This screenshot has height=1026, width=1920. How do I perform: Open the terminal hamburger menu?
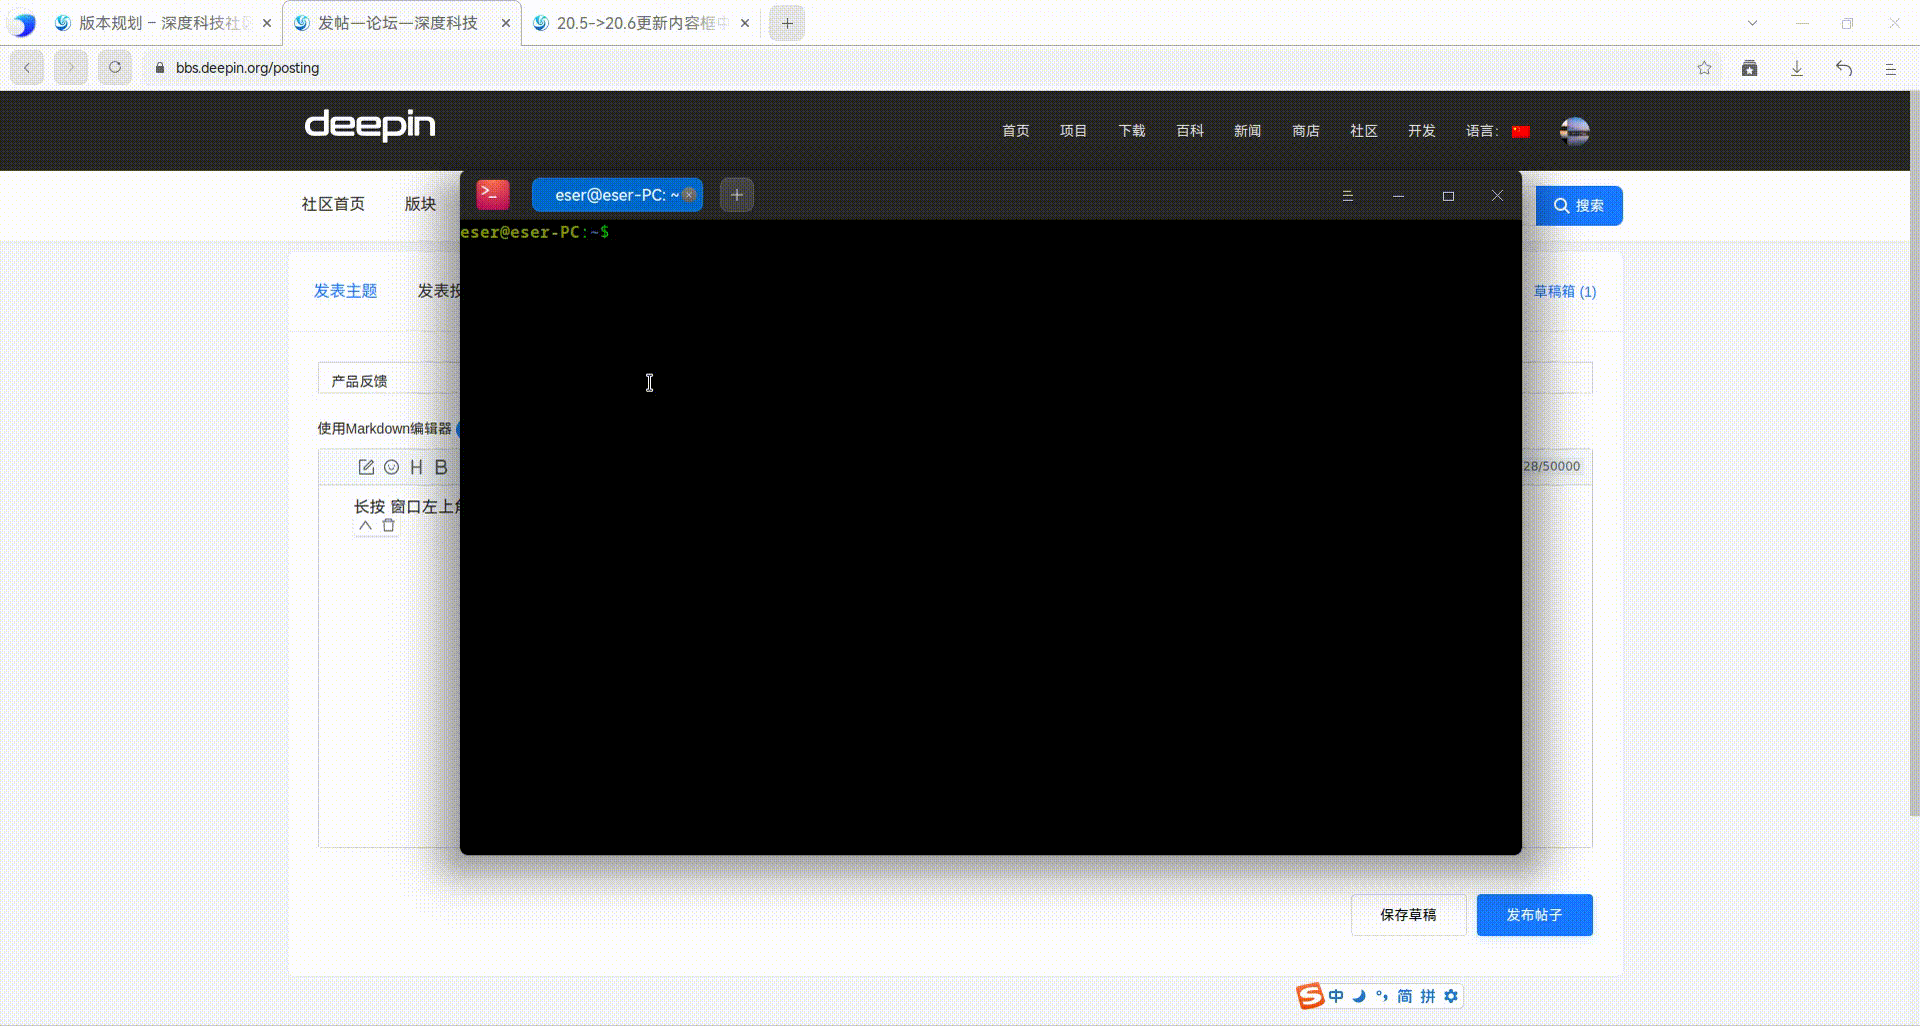(x=1348, y=196)
